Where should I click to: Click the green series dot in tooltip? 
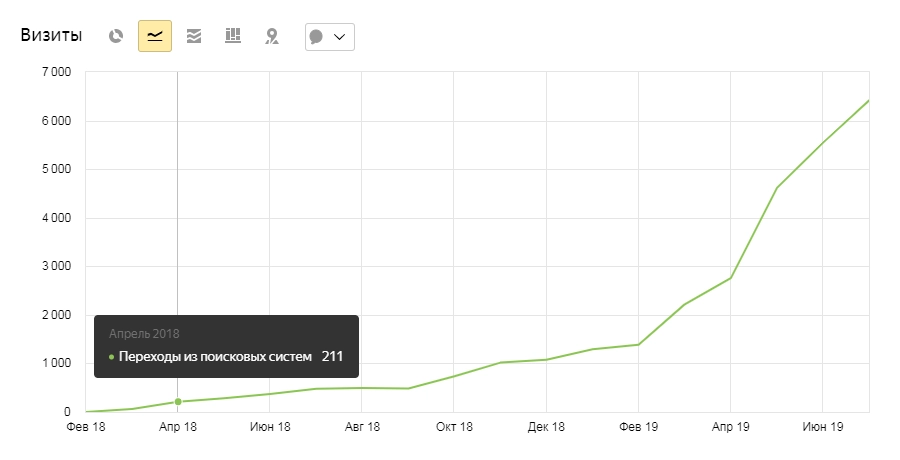coord(111,357)
